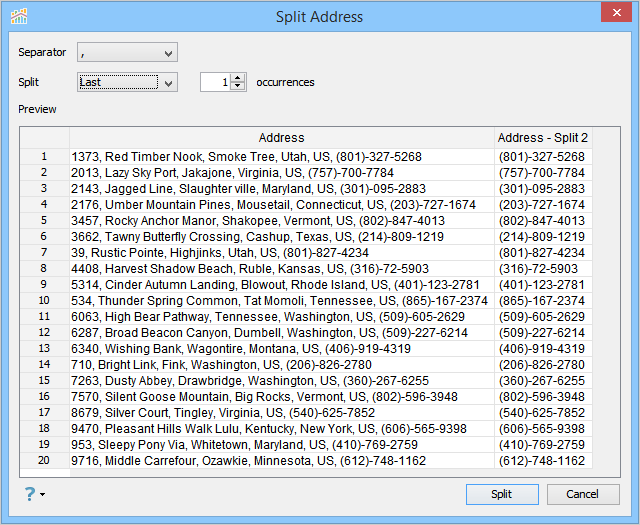Click the application icon in title bar

19,16
